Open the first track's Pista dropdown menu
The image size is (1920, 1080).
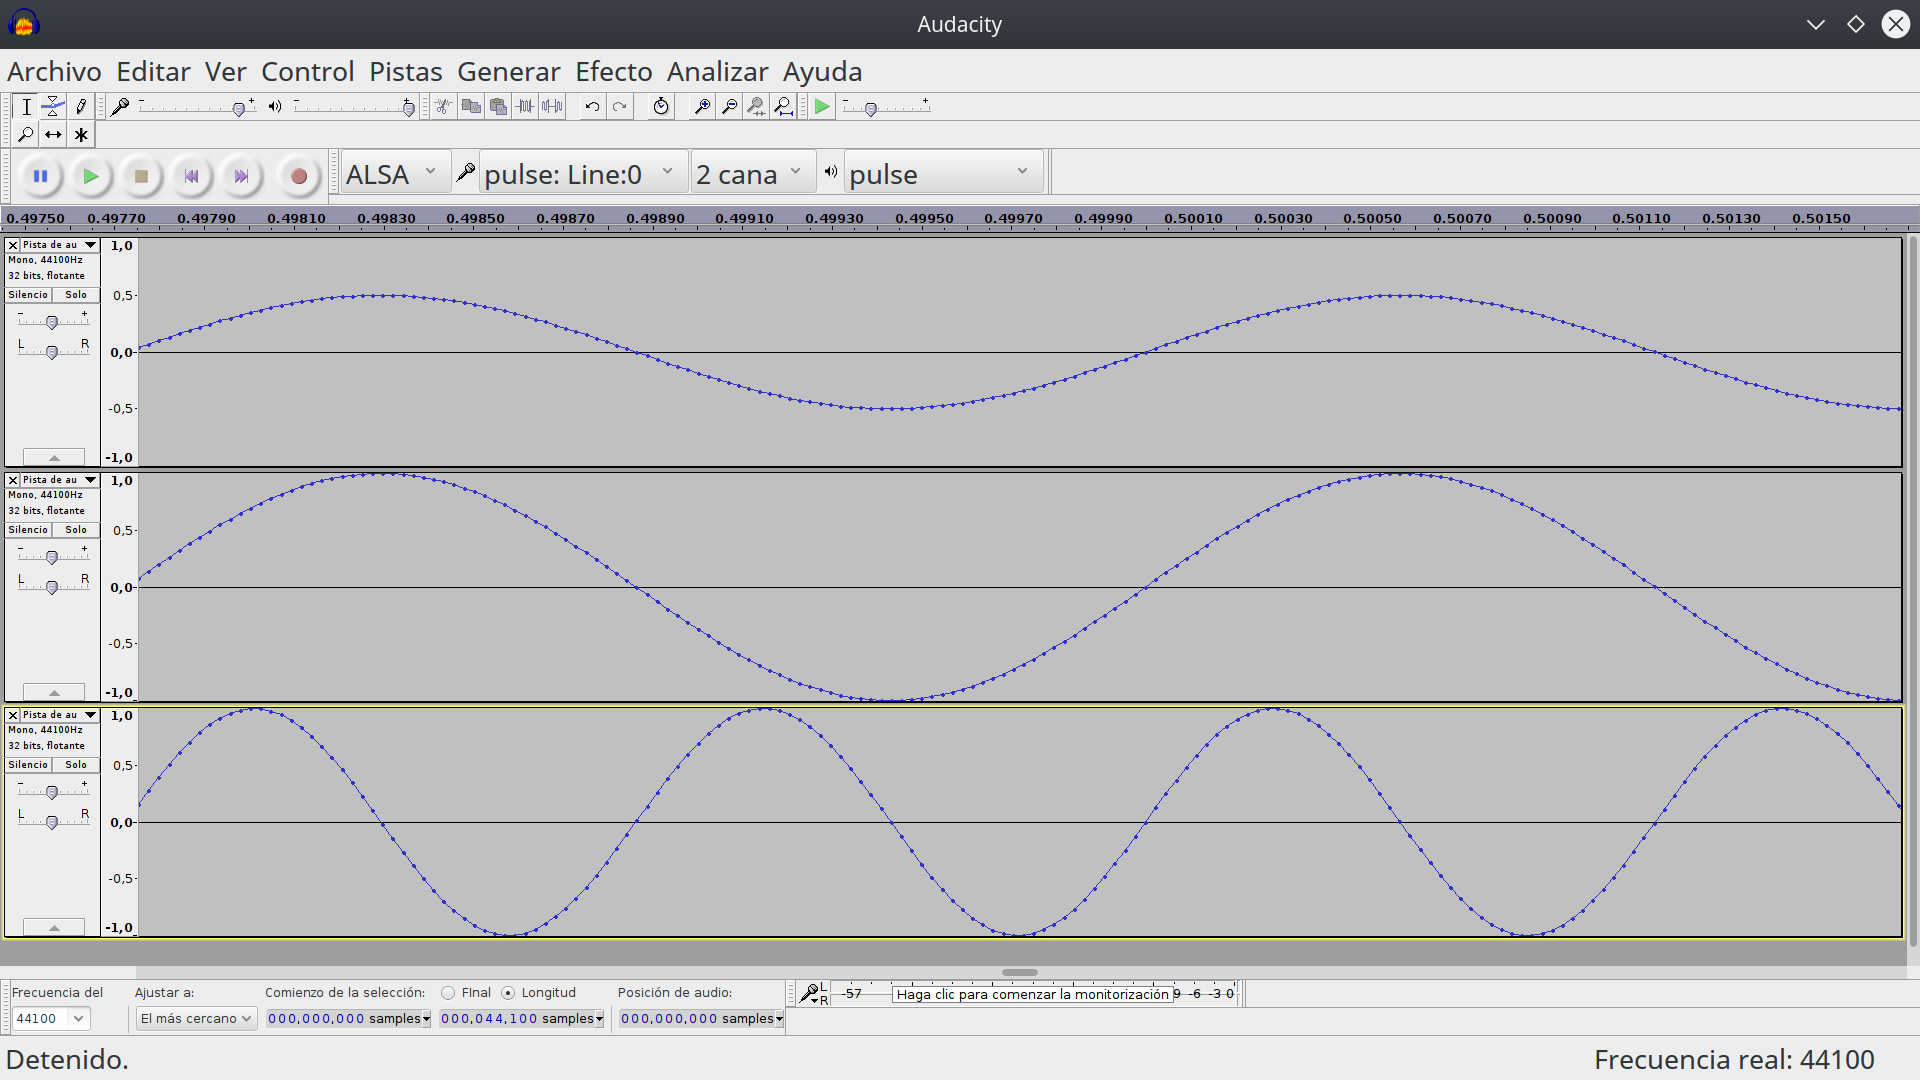(60, 245)
